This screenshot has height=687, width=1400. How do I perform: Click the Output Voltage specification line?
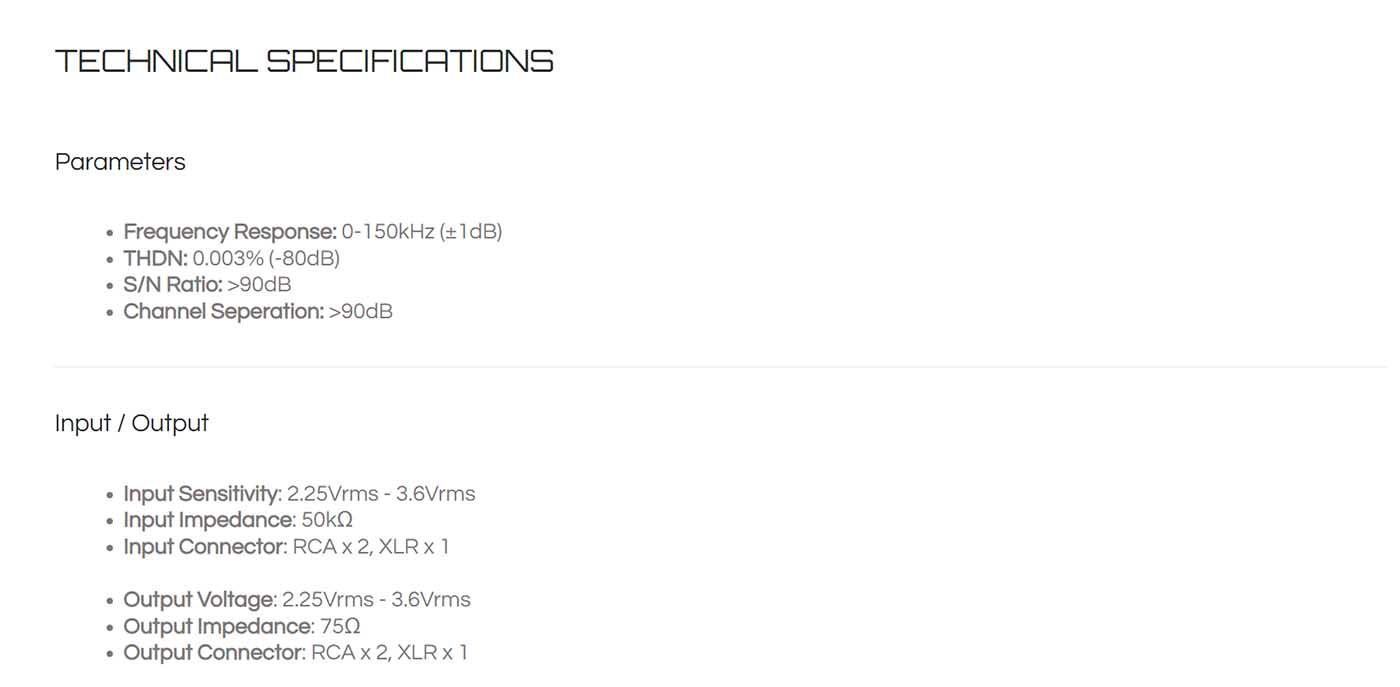coord(297,600)
